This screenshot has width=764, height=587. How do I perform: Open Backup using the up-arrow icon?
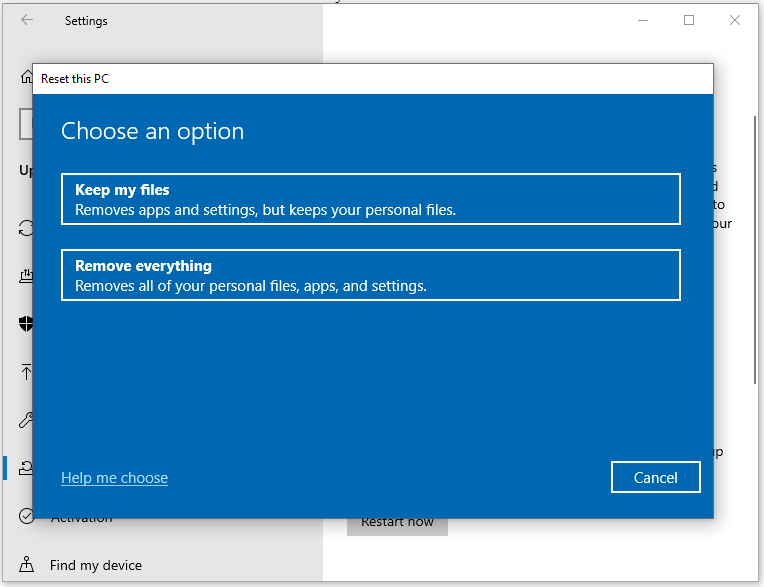26,372
